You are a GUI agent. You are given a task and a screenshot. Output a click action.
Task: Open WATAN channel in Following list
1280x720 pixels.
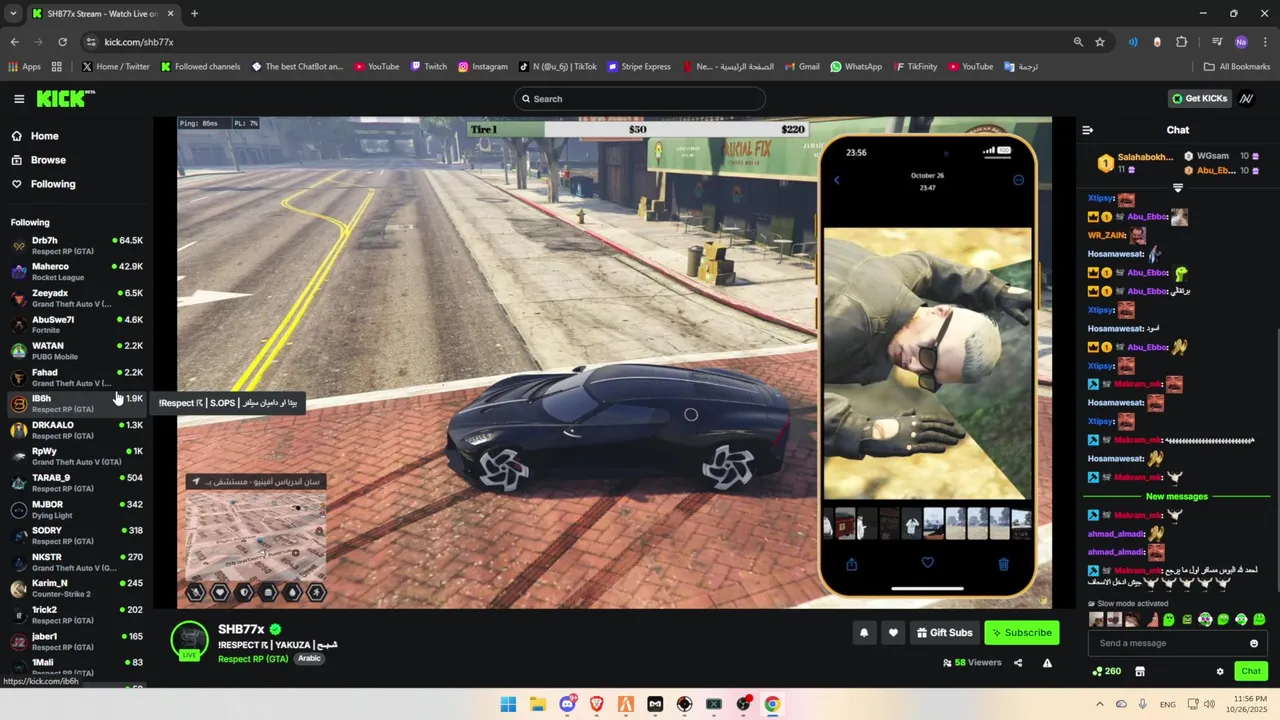pos(77,351)
